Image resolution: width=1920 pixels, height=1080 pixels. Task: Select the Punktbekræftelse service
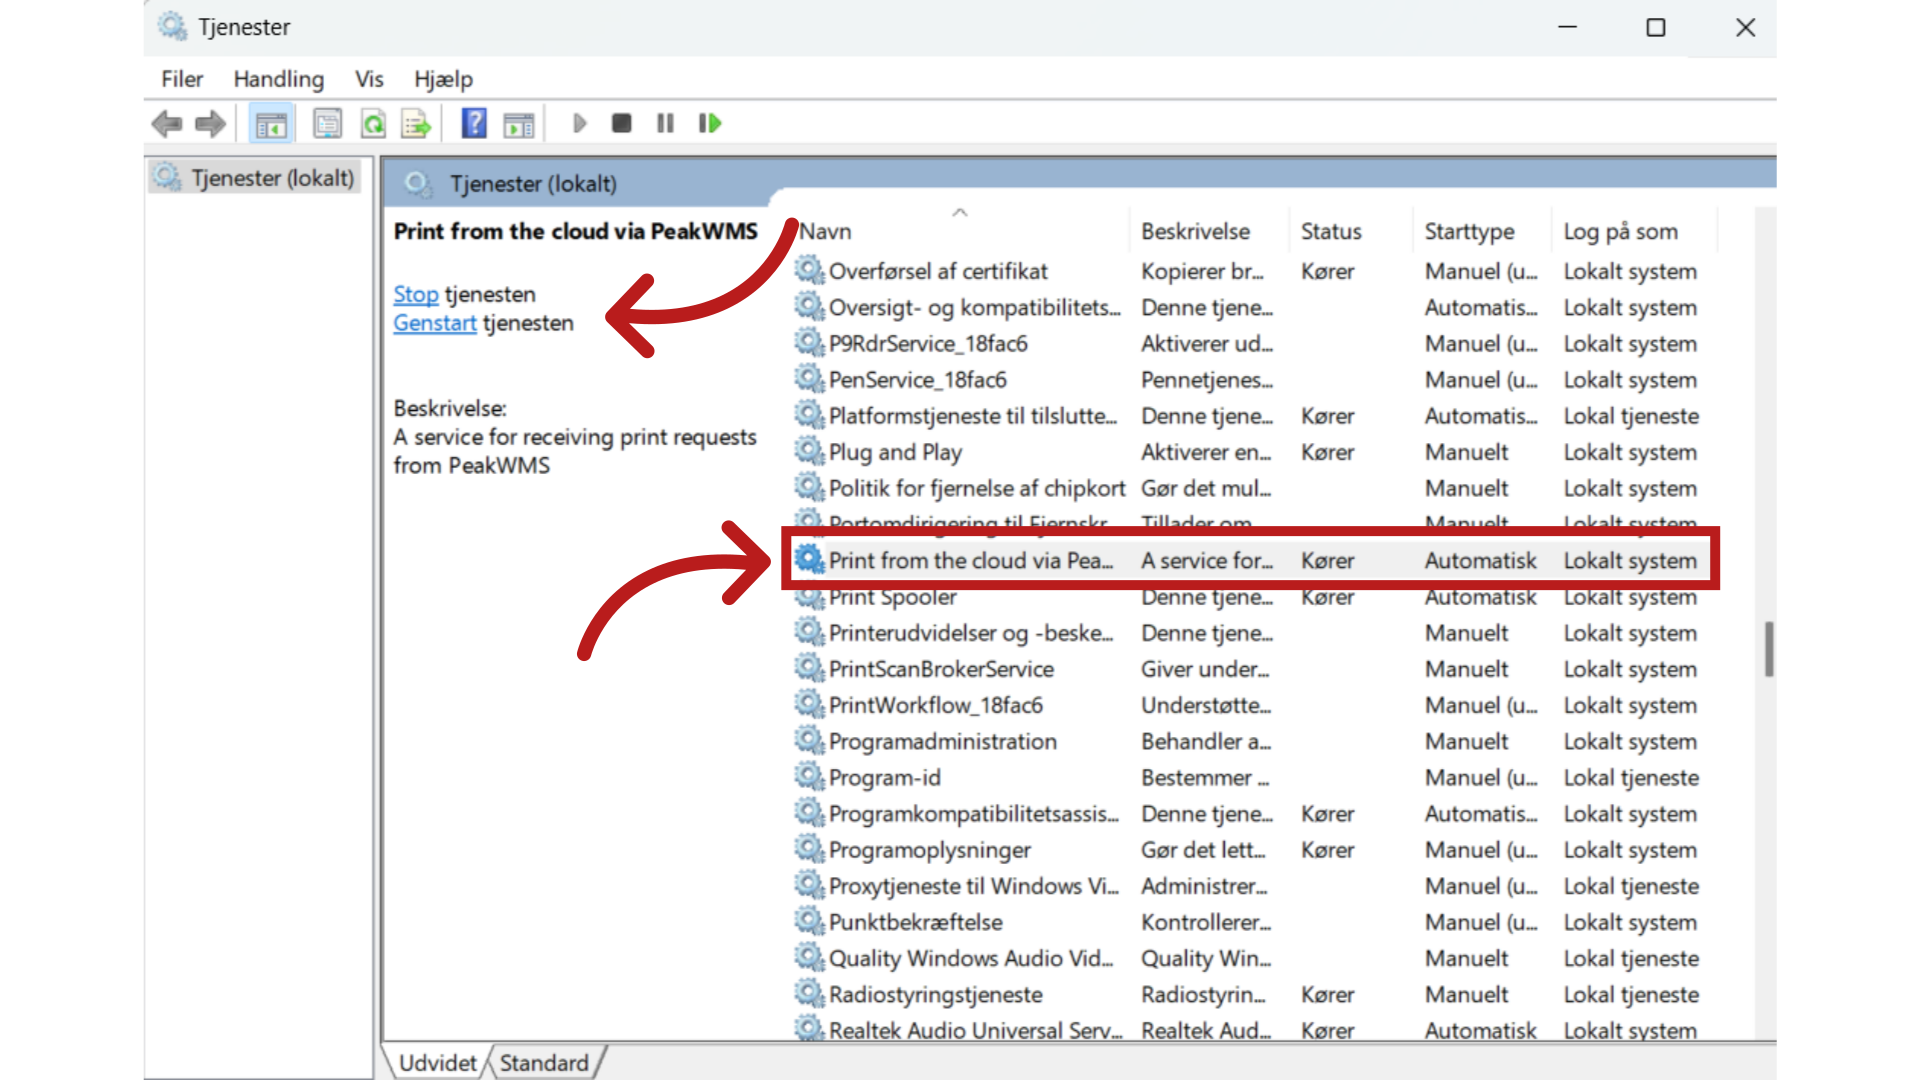[916, 922]
